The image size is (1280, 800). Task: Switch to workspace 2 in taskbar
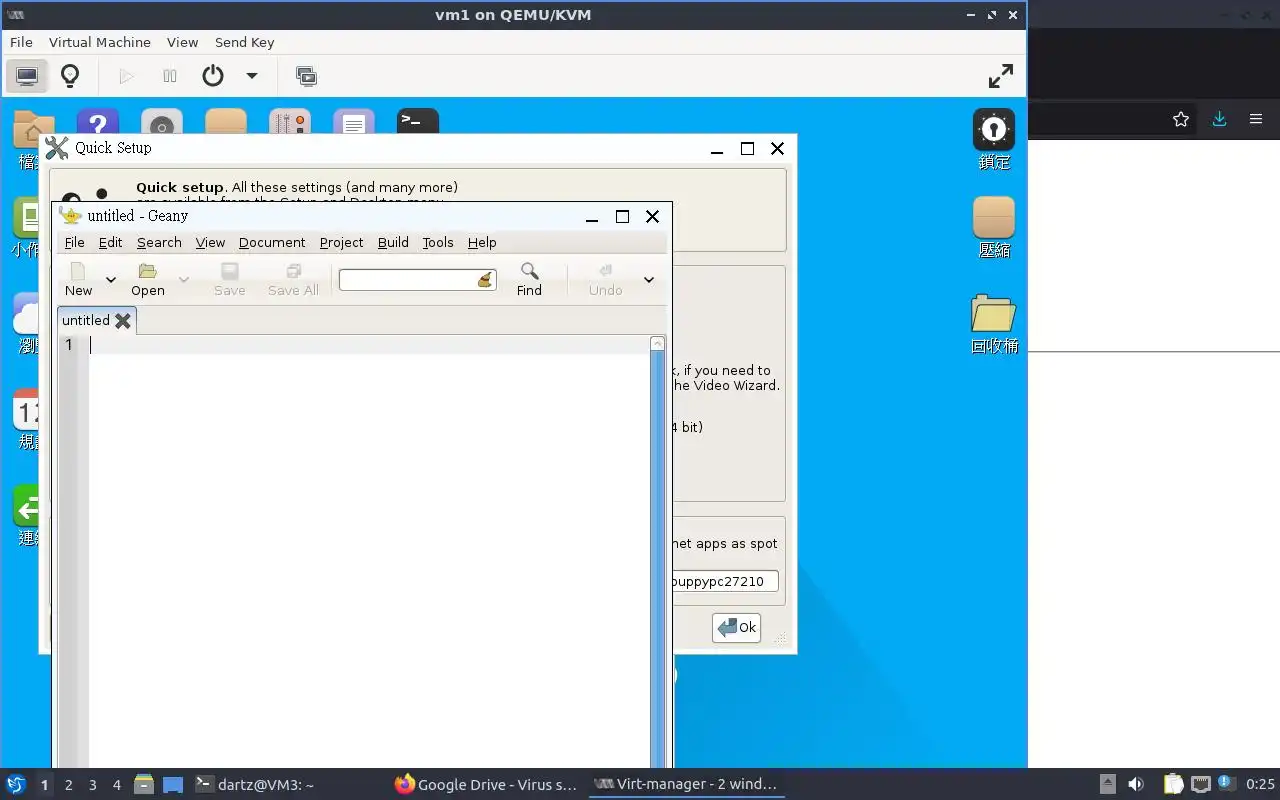tap(69, 785)
